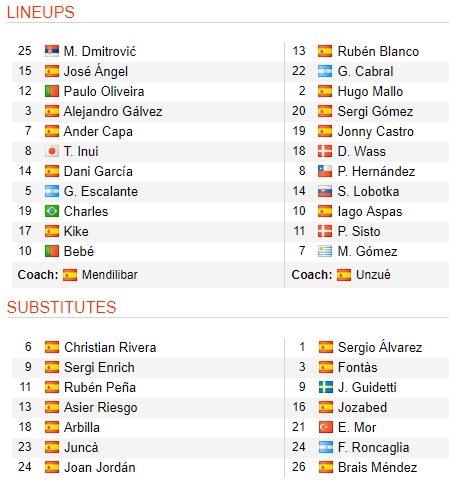Click the Brazilian flag beside Charles
Screen dimensions: 449x480
[52, 211]
